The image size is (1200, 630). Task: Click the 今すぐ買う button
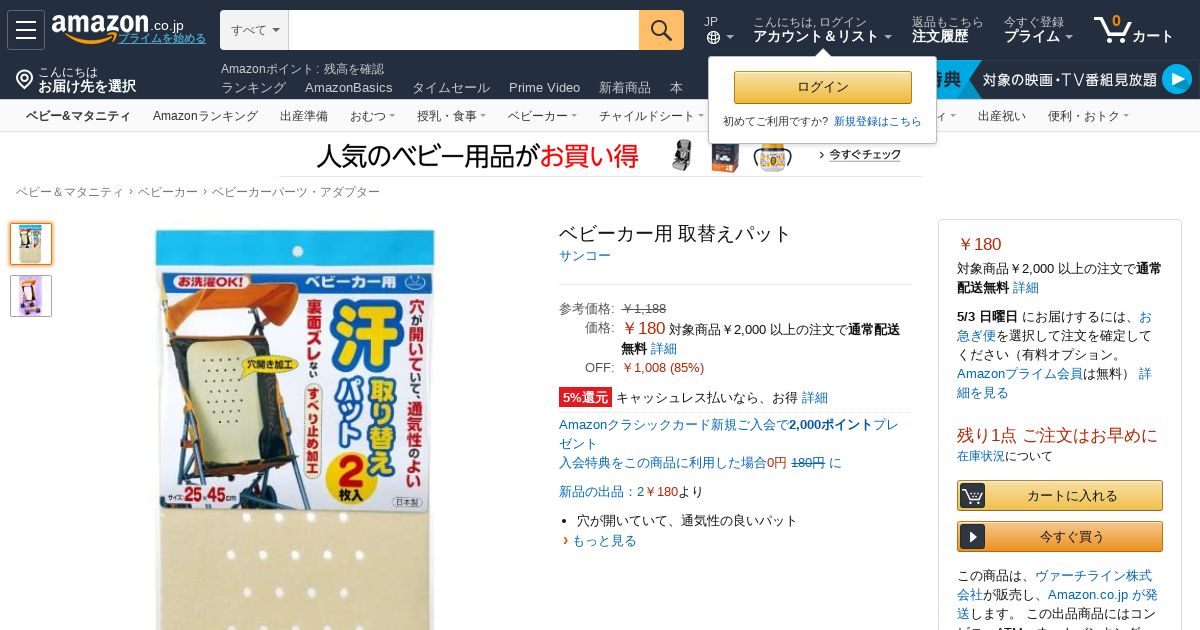(x=1060, y=536)
